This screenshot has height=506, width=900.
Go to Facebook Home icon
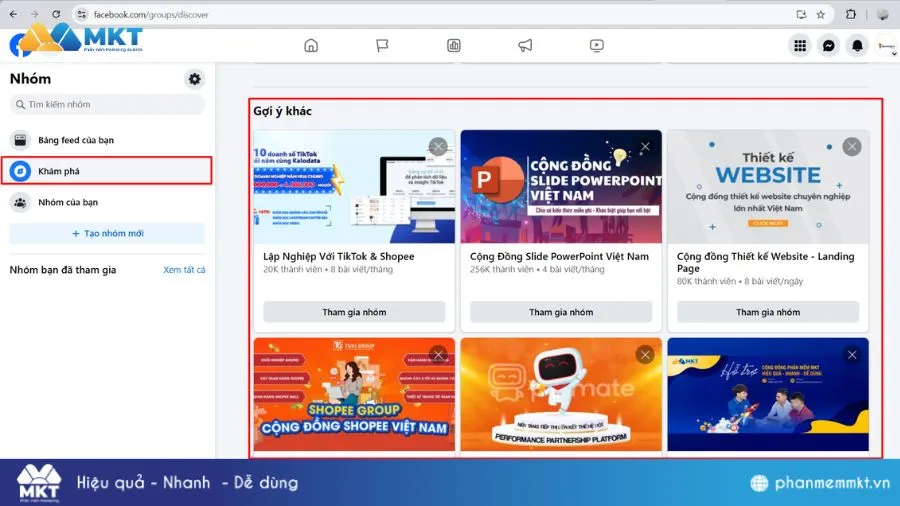(311, 45)
